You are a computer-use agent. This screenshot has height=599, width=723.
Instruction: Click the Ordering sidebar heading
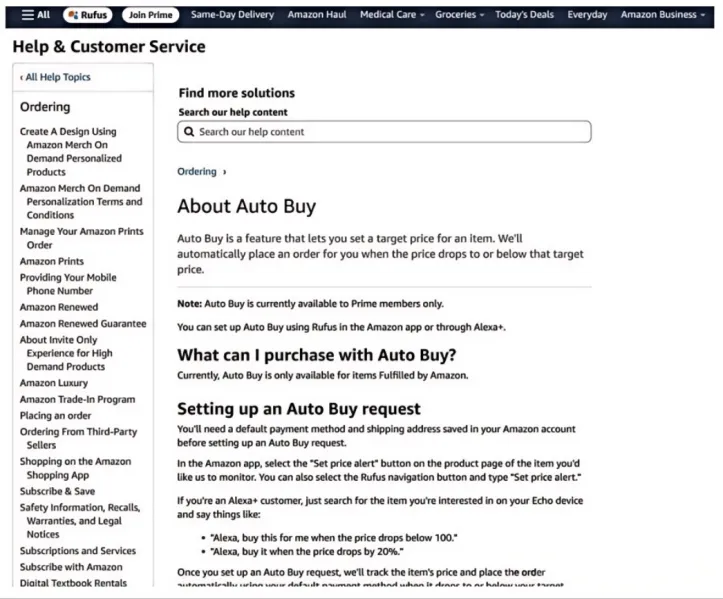pyautogui.click(x=45, y=107)
